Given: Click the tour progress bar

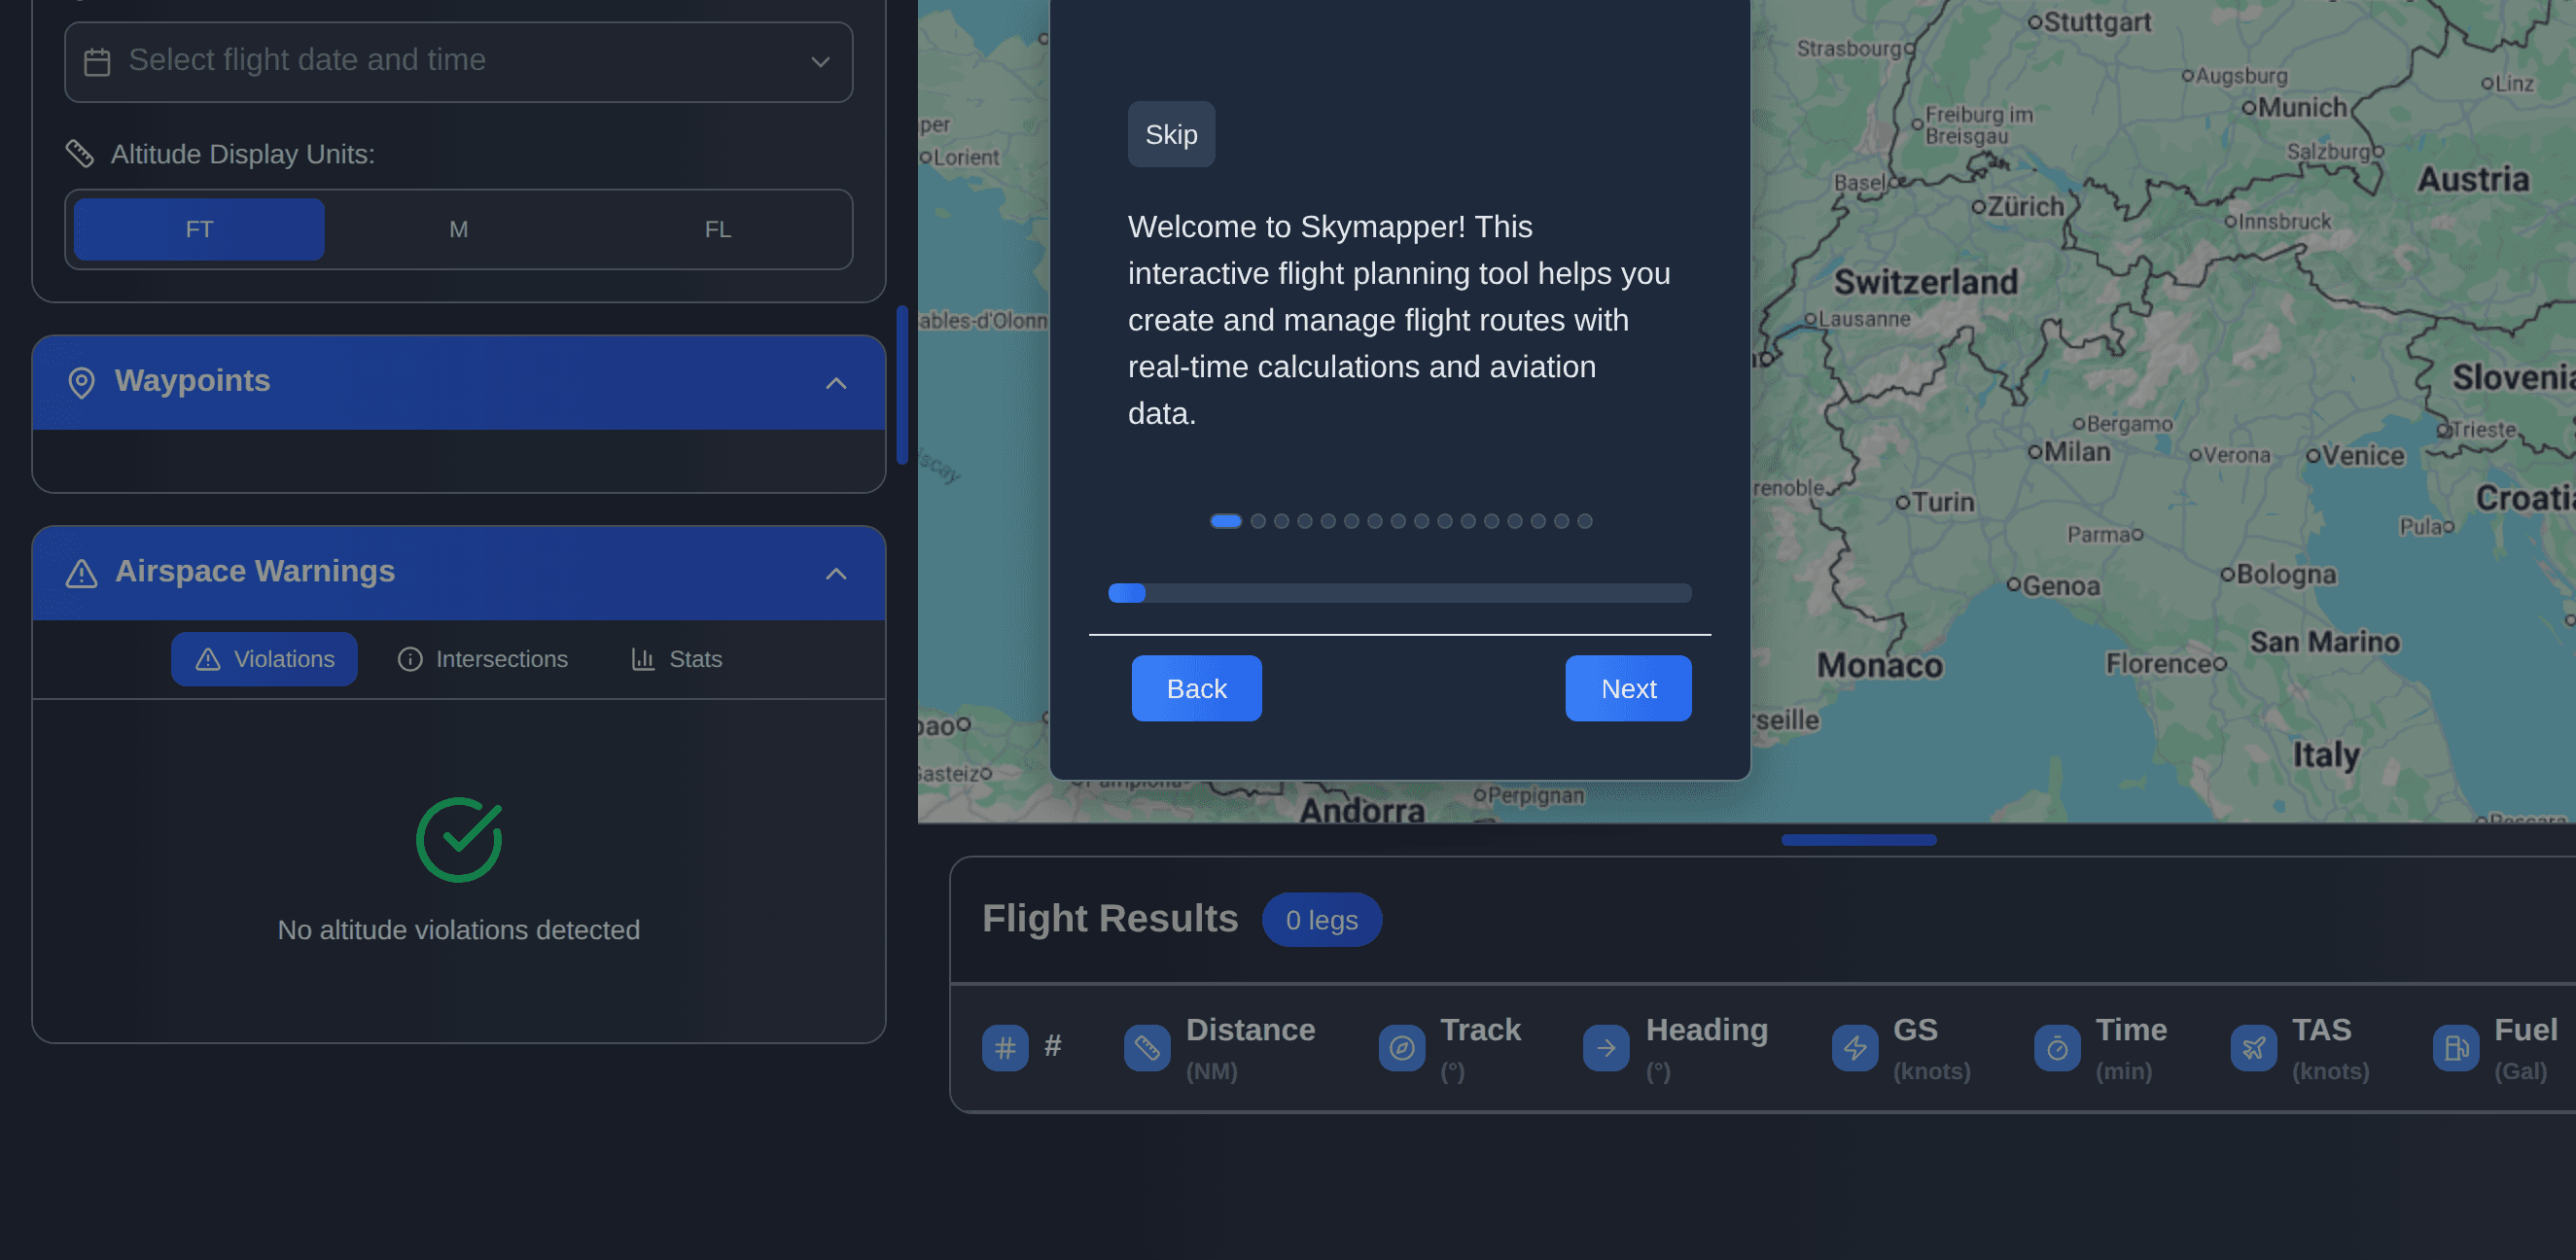Looking at the screenshot, I should point(1400,593).
